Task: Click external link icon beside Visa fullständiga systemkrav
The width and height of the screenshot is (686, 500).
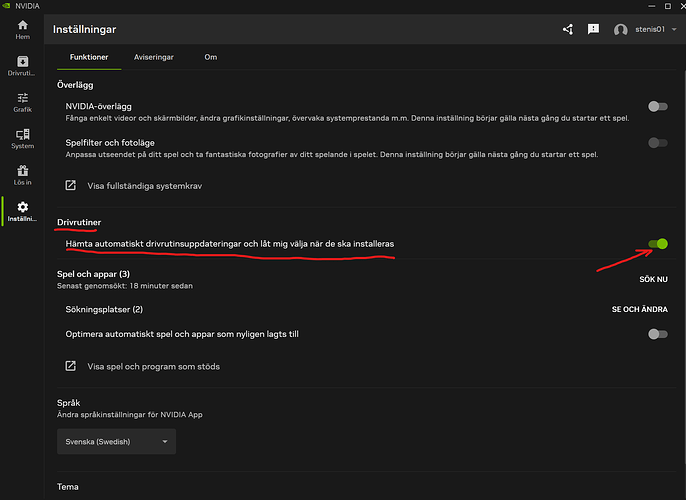Action: tap(70, 185)
